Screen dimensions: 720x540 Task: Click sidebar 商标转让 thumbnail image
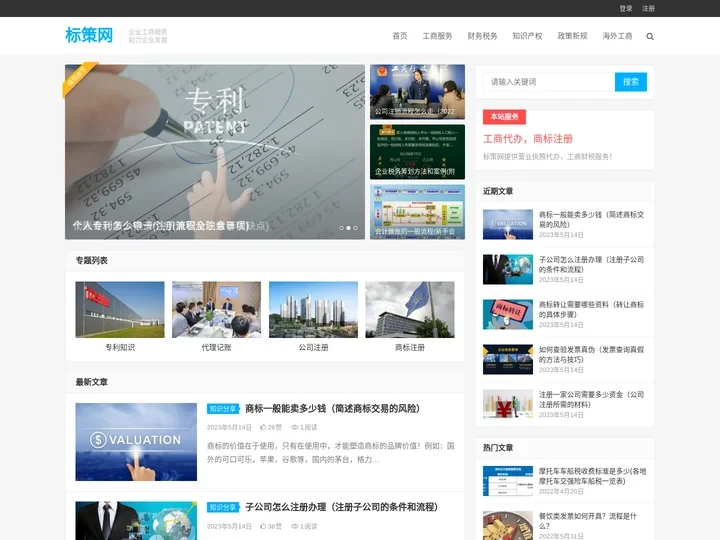(x=508, y=315)
